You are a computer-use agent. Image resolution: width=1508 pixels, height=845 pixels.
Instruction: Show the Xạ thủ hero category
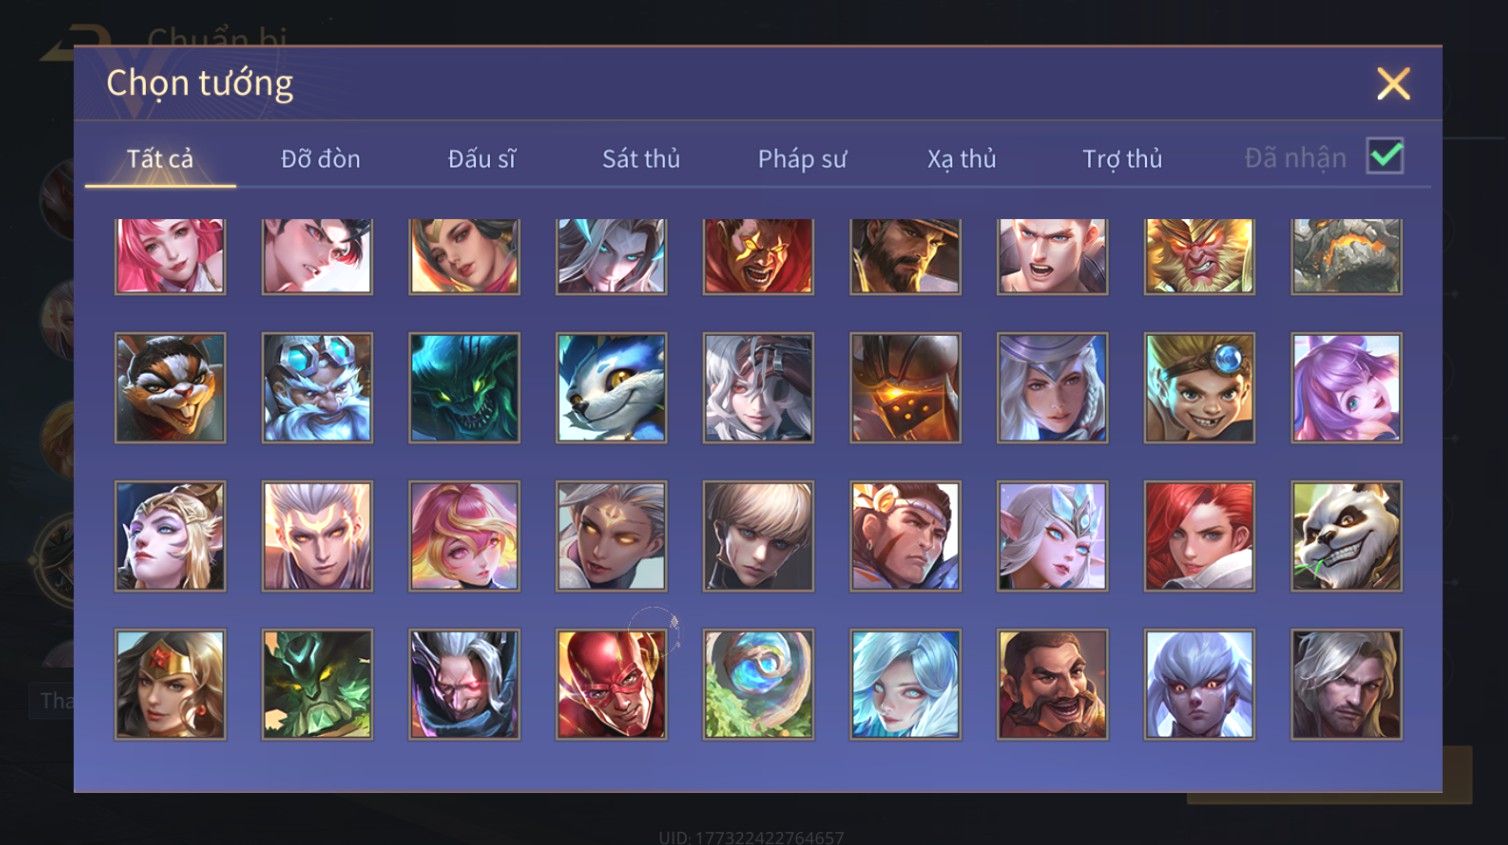962,158
